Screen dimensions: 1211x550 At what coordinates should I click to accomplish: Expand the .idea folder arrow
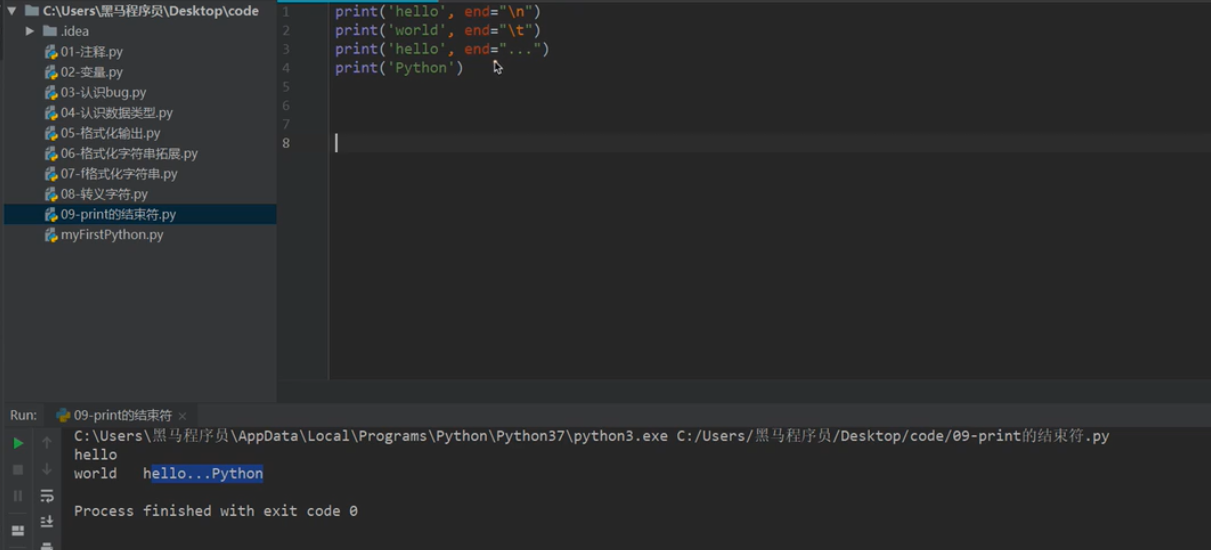pyautogui.click(x=30, y=31)
